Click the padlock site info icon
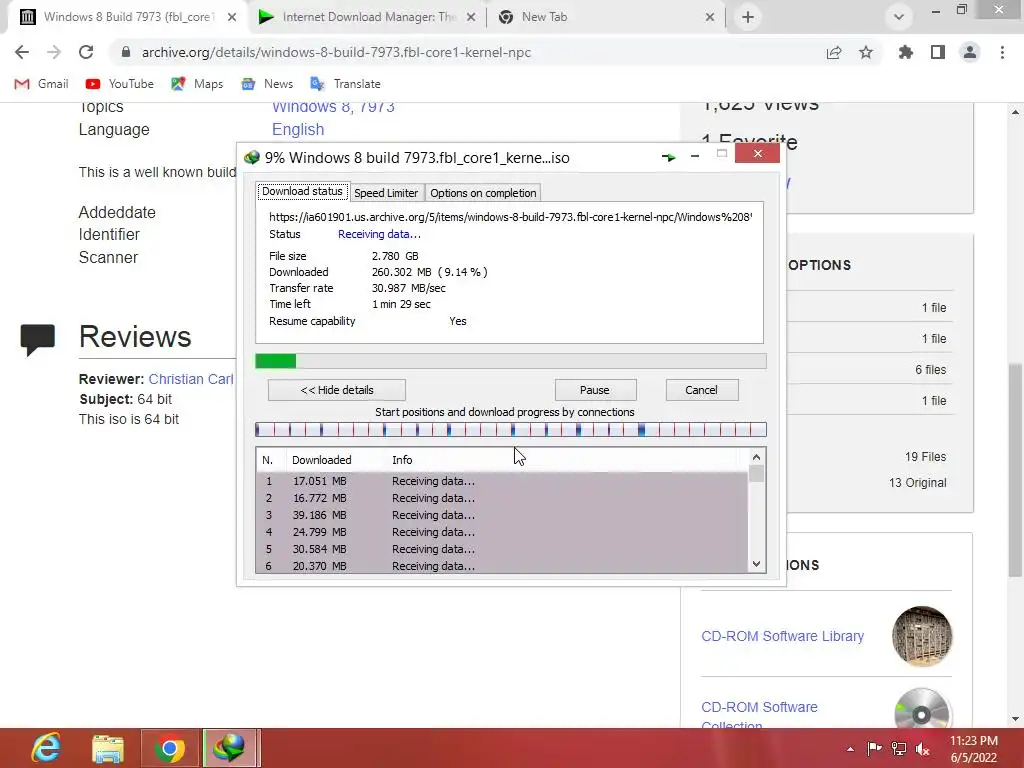 [126, 52]
